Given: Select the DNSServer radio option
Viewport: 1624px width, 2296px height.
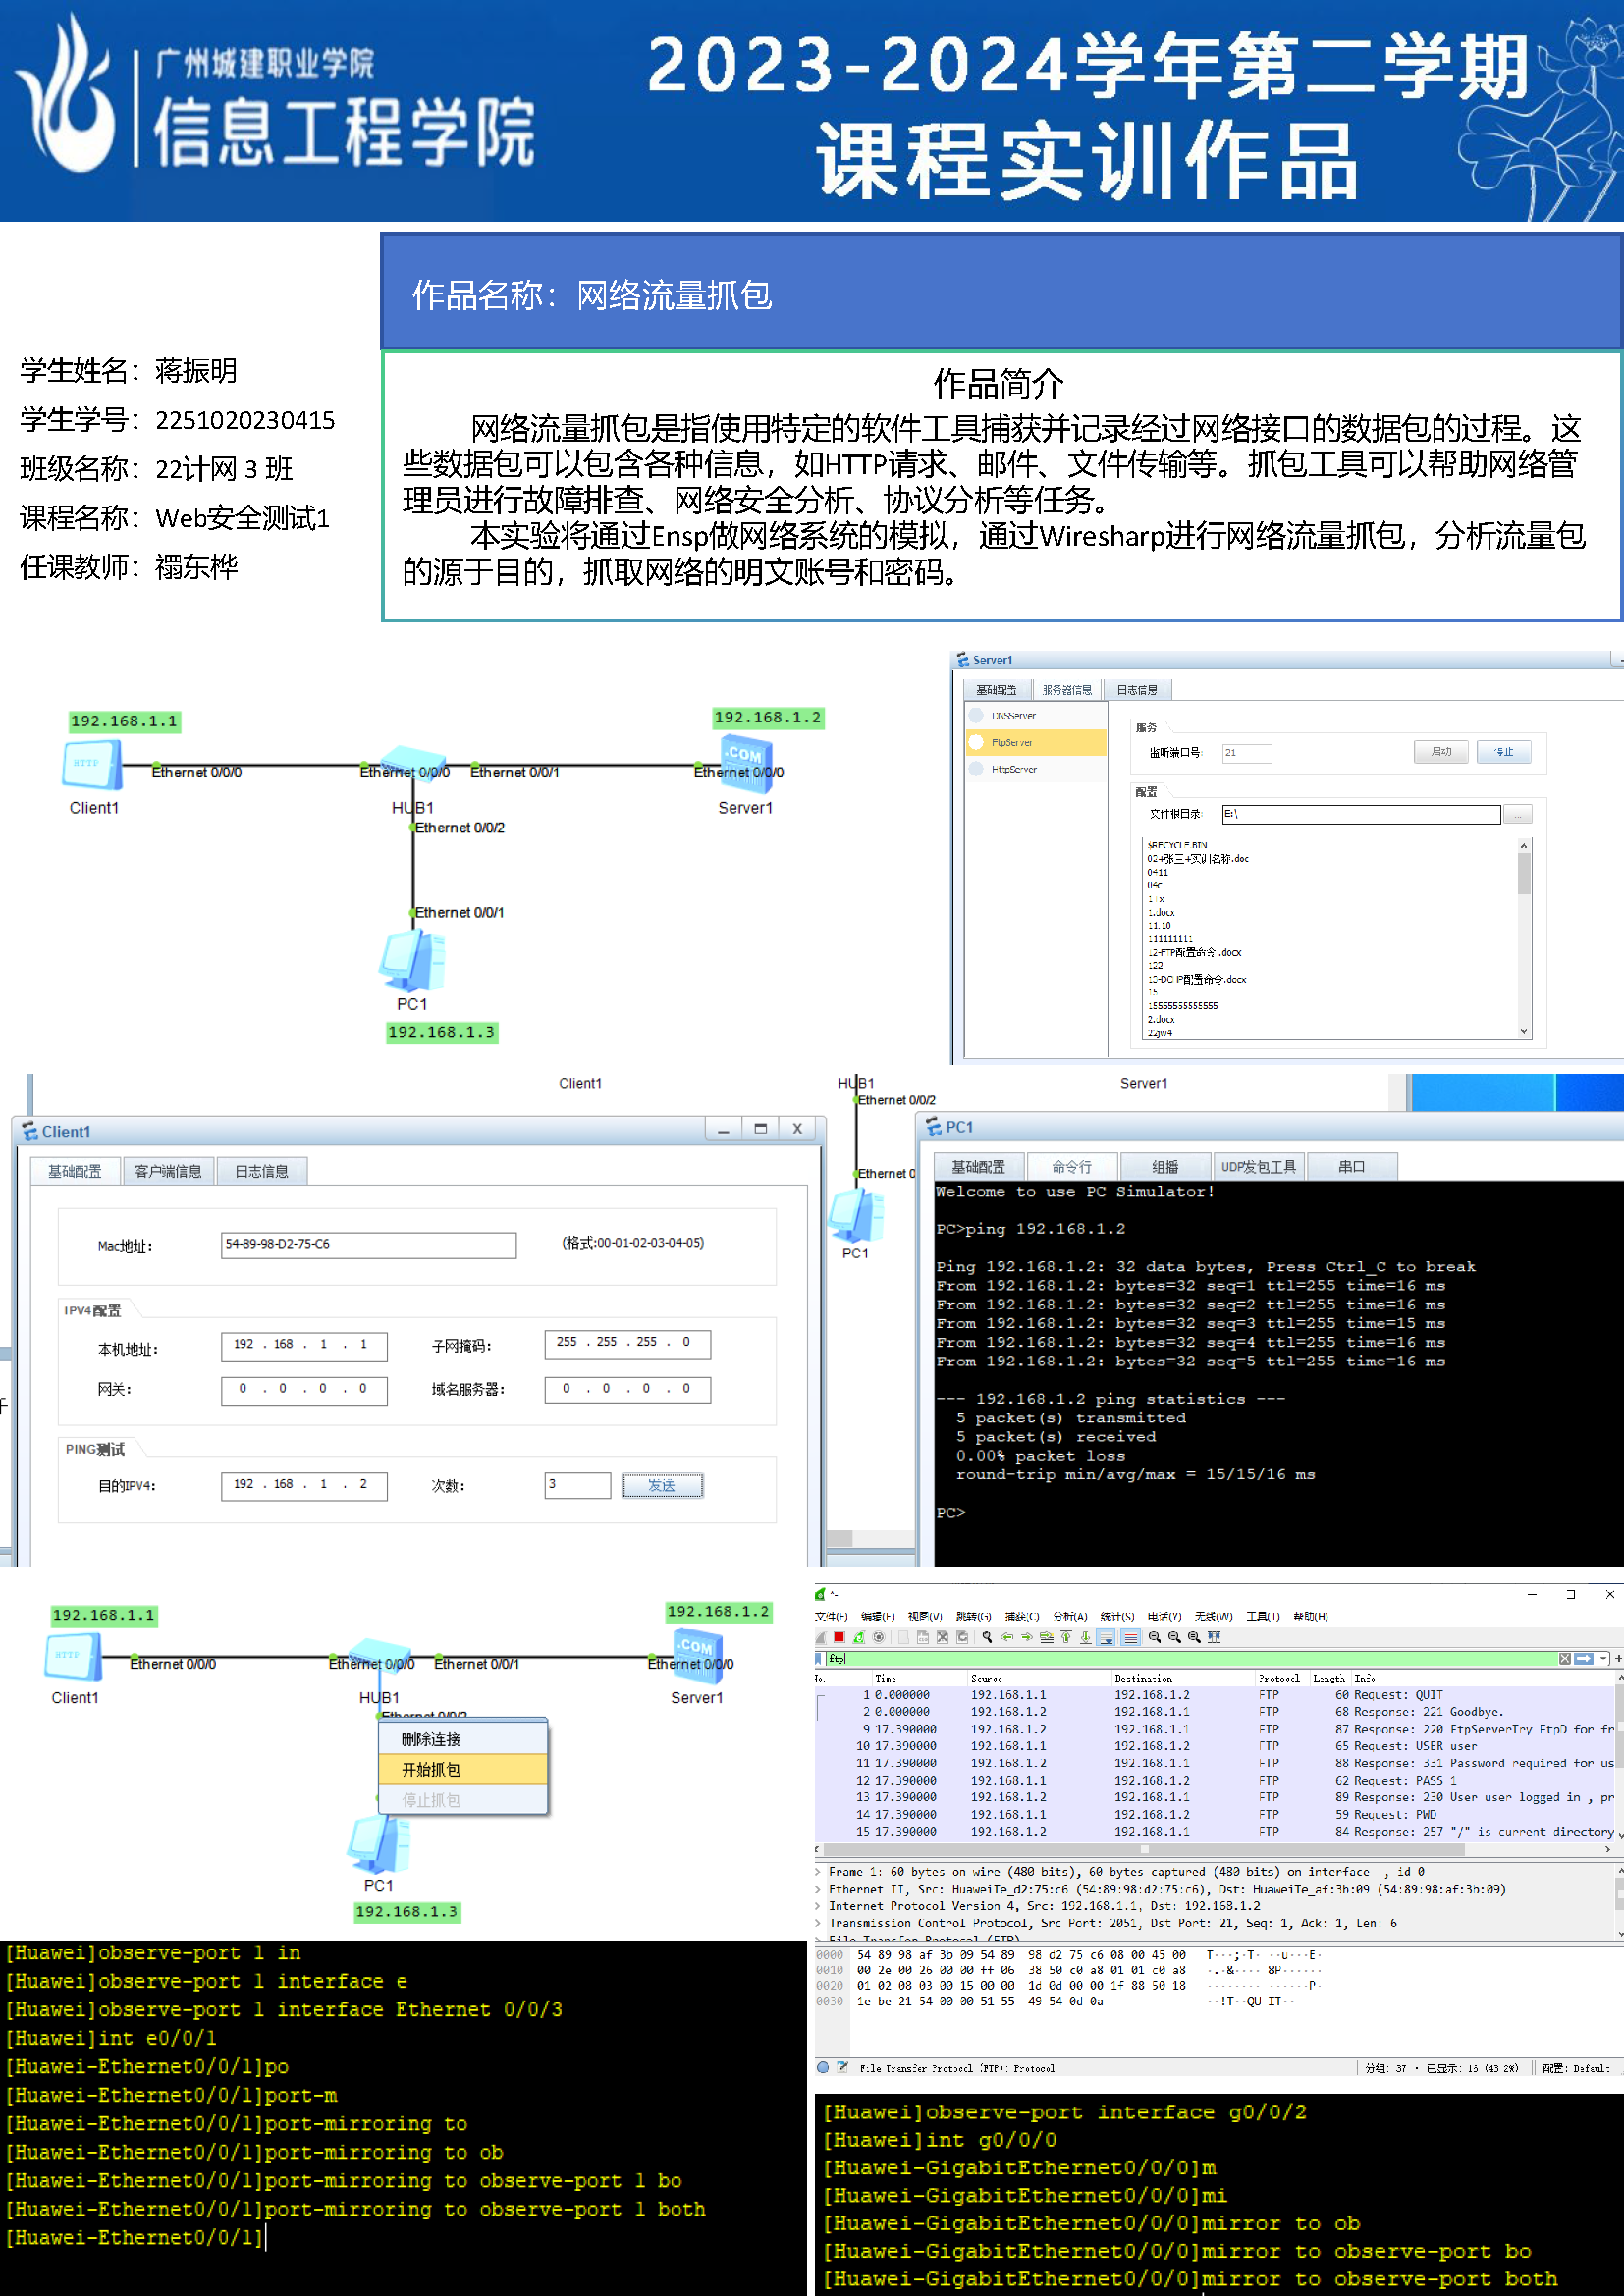Looking at the screenshot, I should click(977, 715).
